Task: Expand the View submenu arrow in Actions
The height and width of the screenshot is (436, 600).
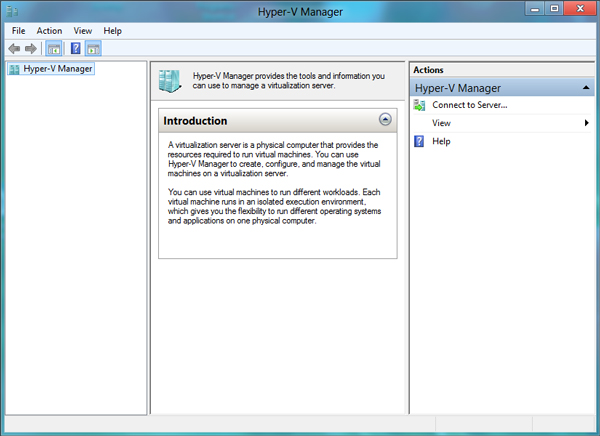Action: click(586, 123)
